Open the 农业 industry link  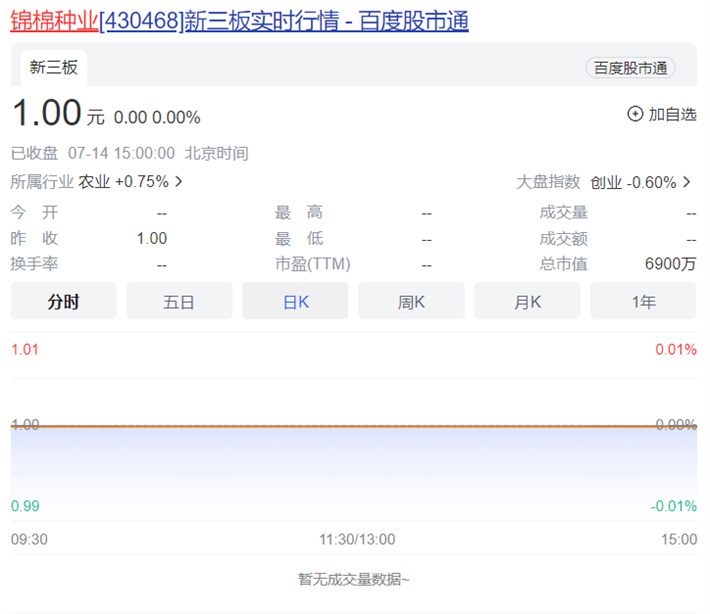[x=95, y=182]
